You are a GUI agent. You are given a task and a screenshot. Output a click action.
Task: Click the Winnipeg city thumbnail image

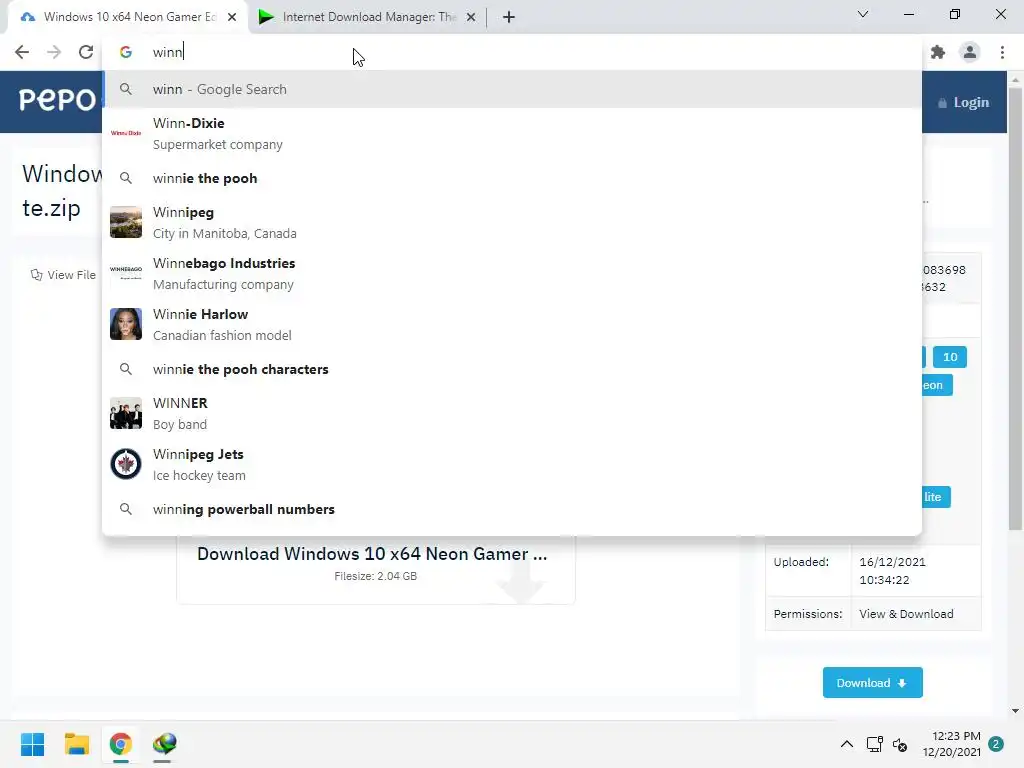pos(126,222)
